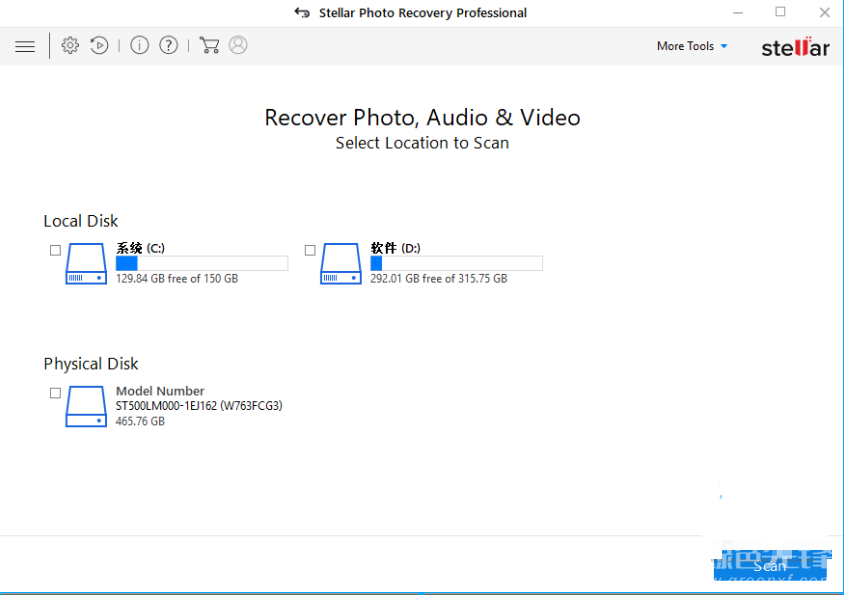Image resolution: width=844 pixels, height=595 pixels.
Task: Click the 465.76 GB disk size text
Action: point(140,421)
